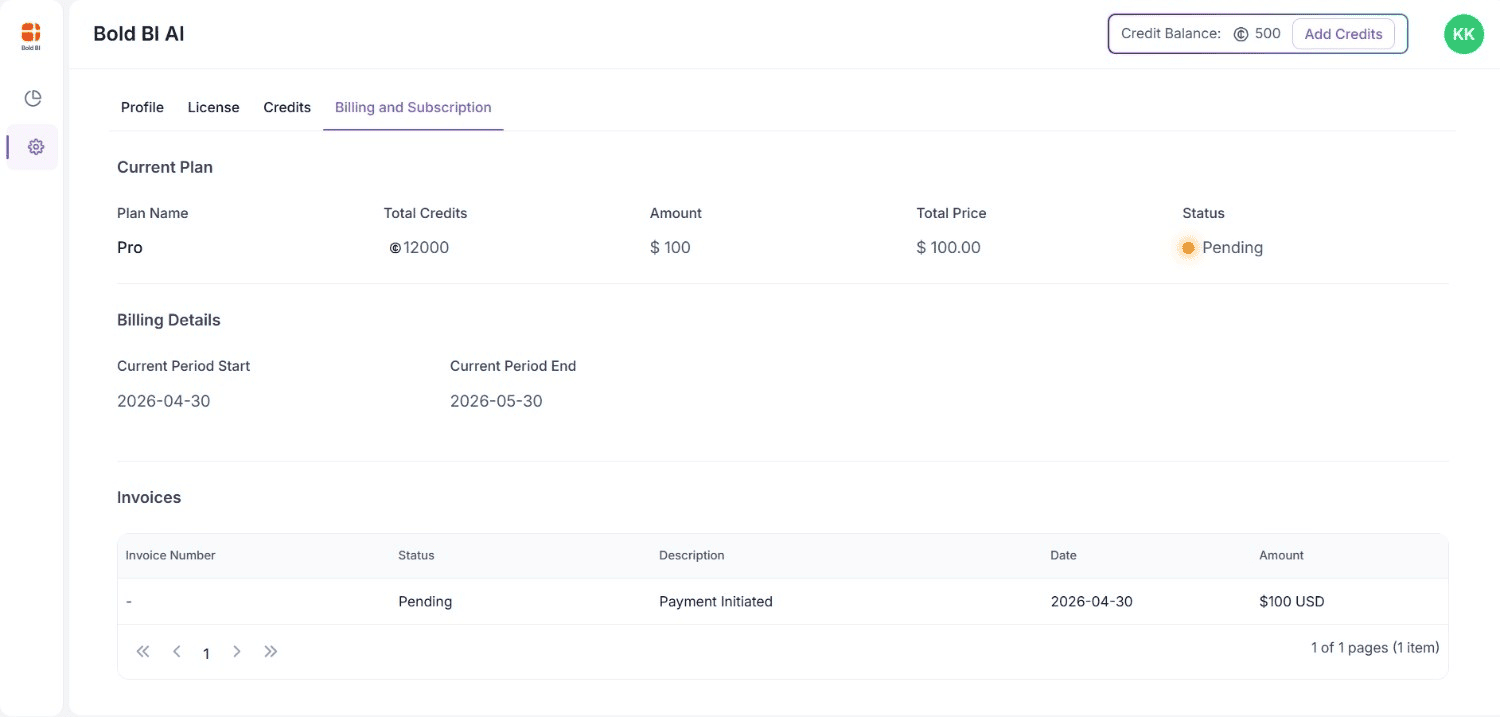
Task: Go to the first invoices page
Action: click(143, 652)
